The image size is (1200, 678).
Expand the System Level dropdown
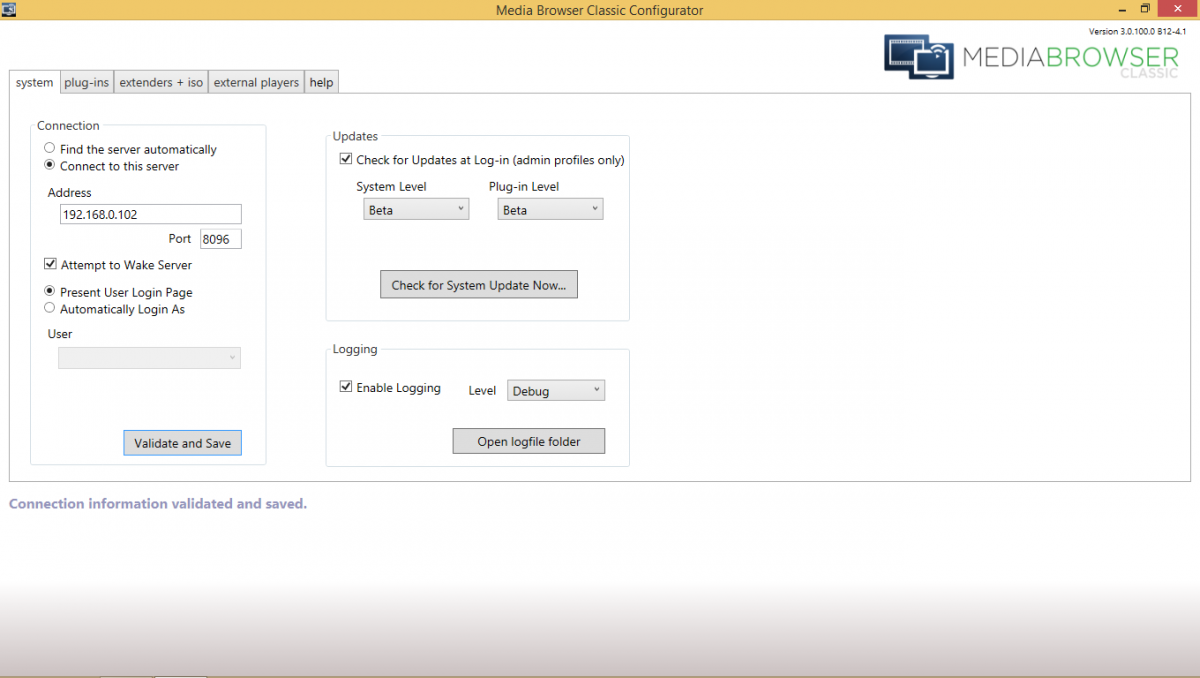[x=416, y=209]
